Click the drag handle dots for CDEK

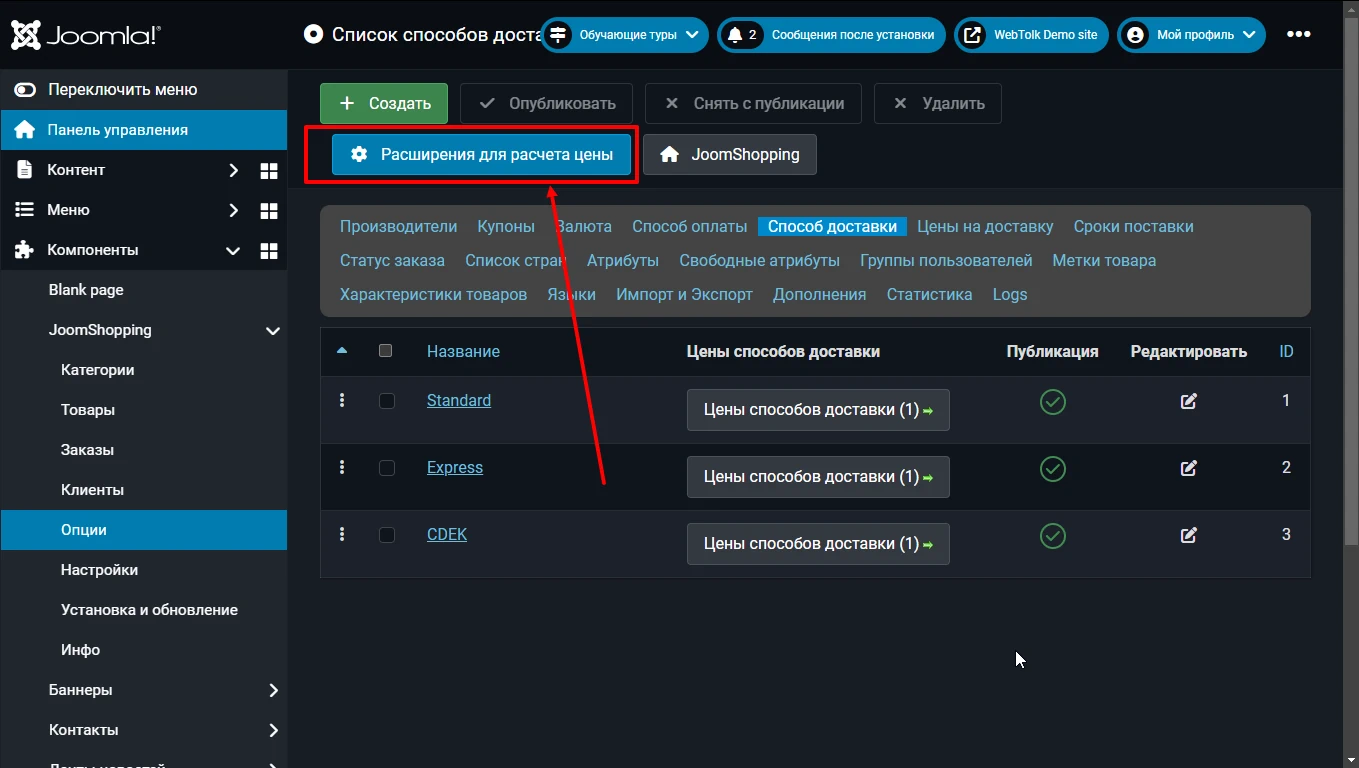342,534
